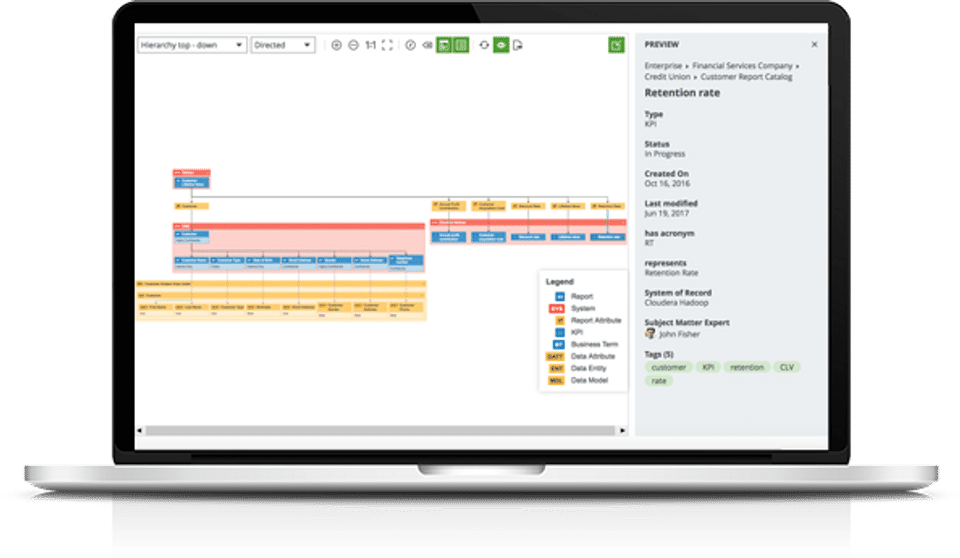Image resolution: width=960 pixels, height=558 pixels.
Task: Click the Cloudera Hadoop system value
Action: (x=676, y=303)
